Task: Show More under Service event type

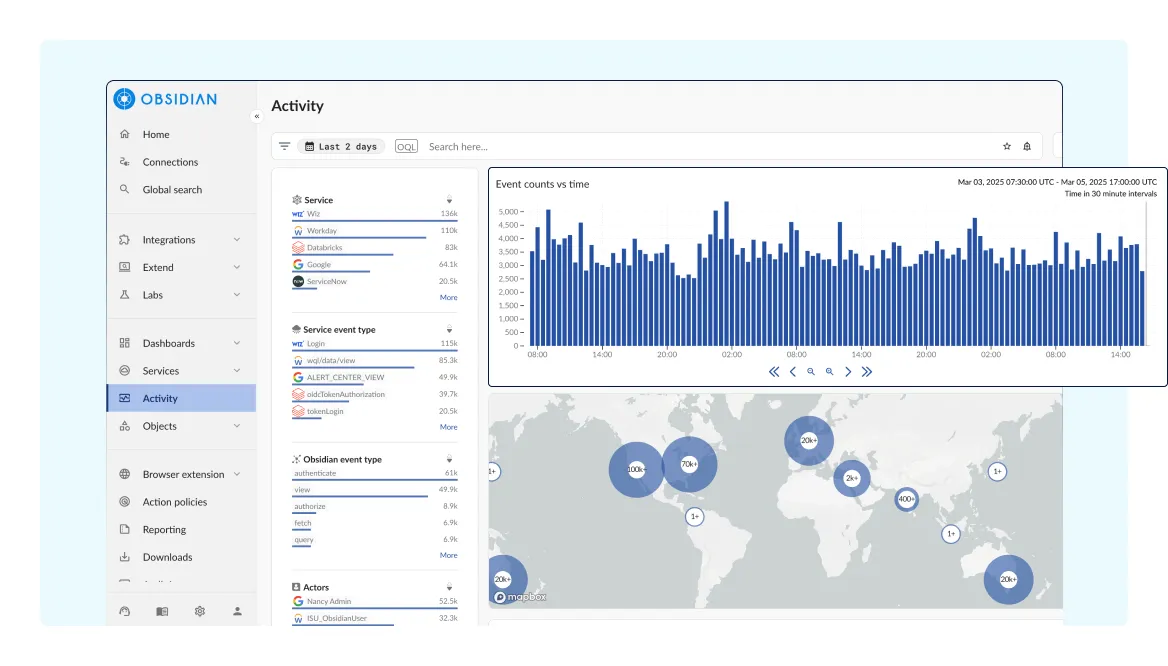Action: click(448, 427)
